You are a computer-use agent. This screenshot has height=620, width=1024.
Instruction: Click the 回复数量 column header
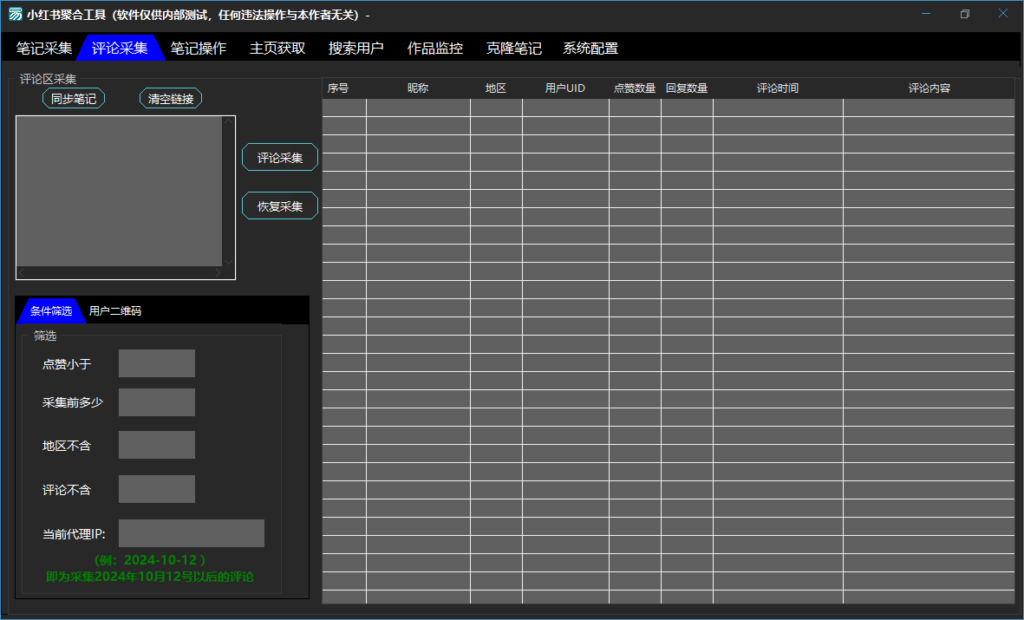pyautogui.click(x=687, y=88)
